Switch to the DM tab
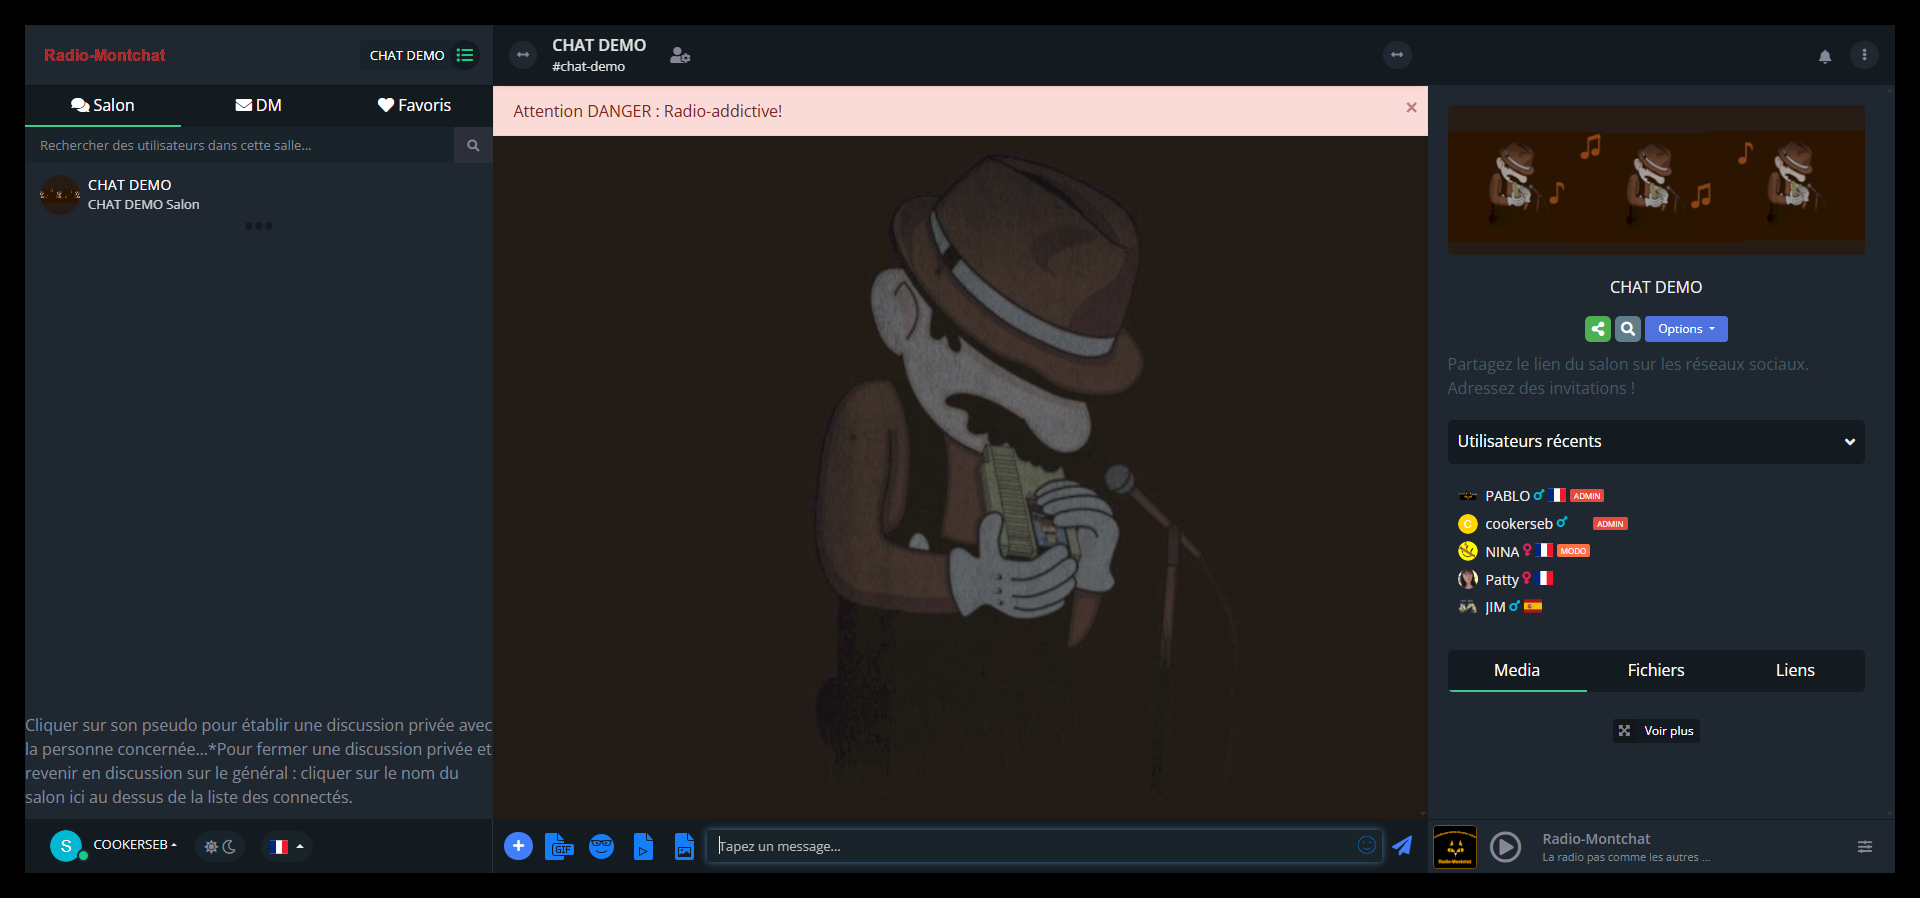 coord(258,106)
